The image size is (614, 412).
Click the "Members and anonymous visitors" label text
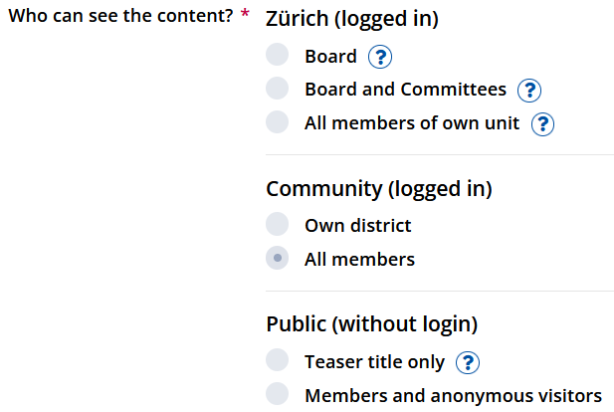(x=459, y=395)
